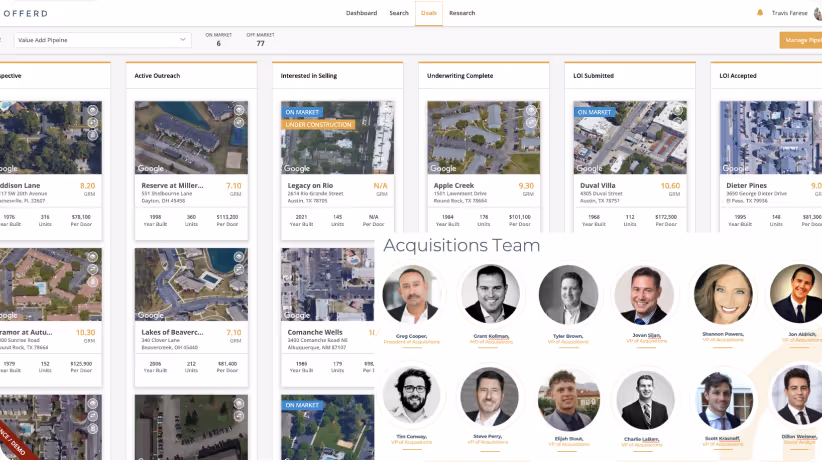
Task: Click the topmost round icon on Addison Lane card
Action: (93, 110)
